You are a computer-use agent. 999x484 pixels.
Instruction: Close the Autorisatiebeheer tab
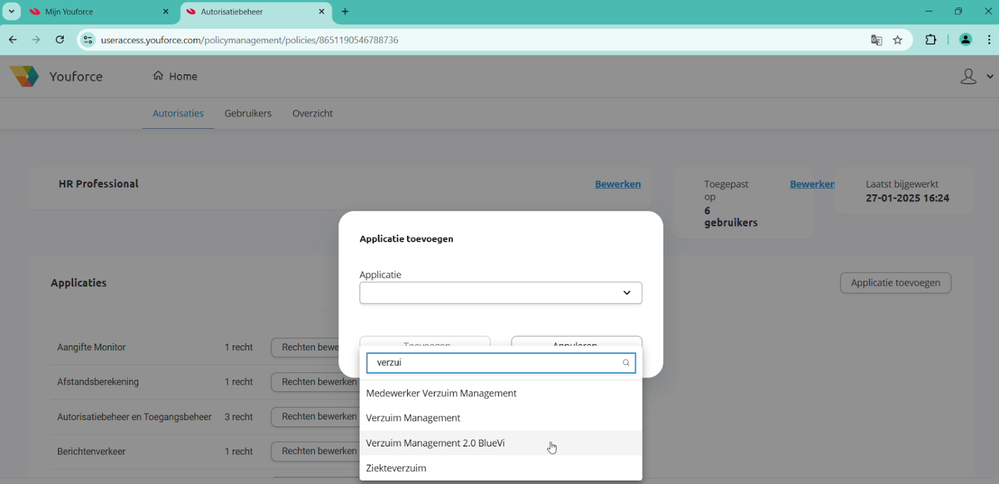pyautogui.click(x=322, y=11)
